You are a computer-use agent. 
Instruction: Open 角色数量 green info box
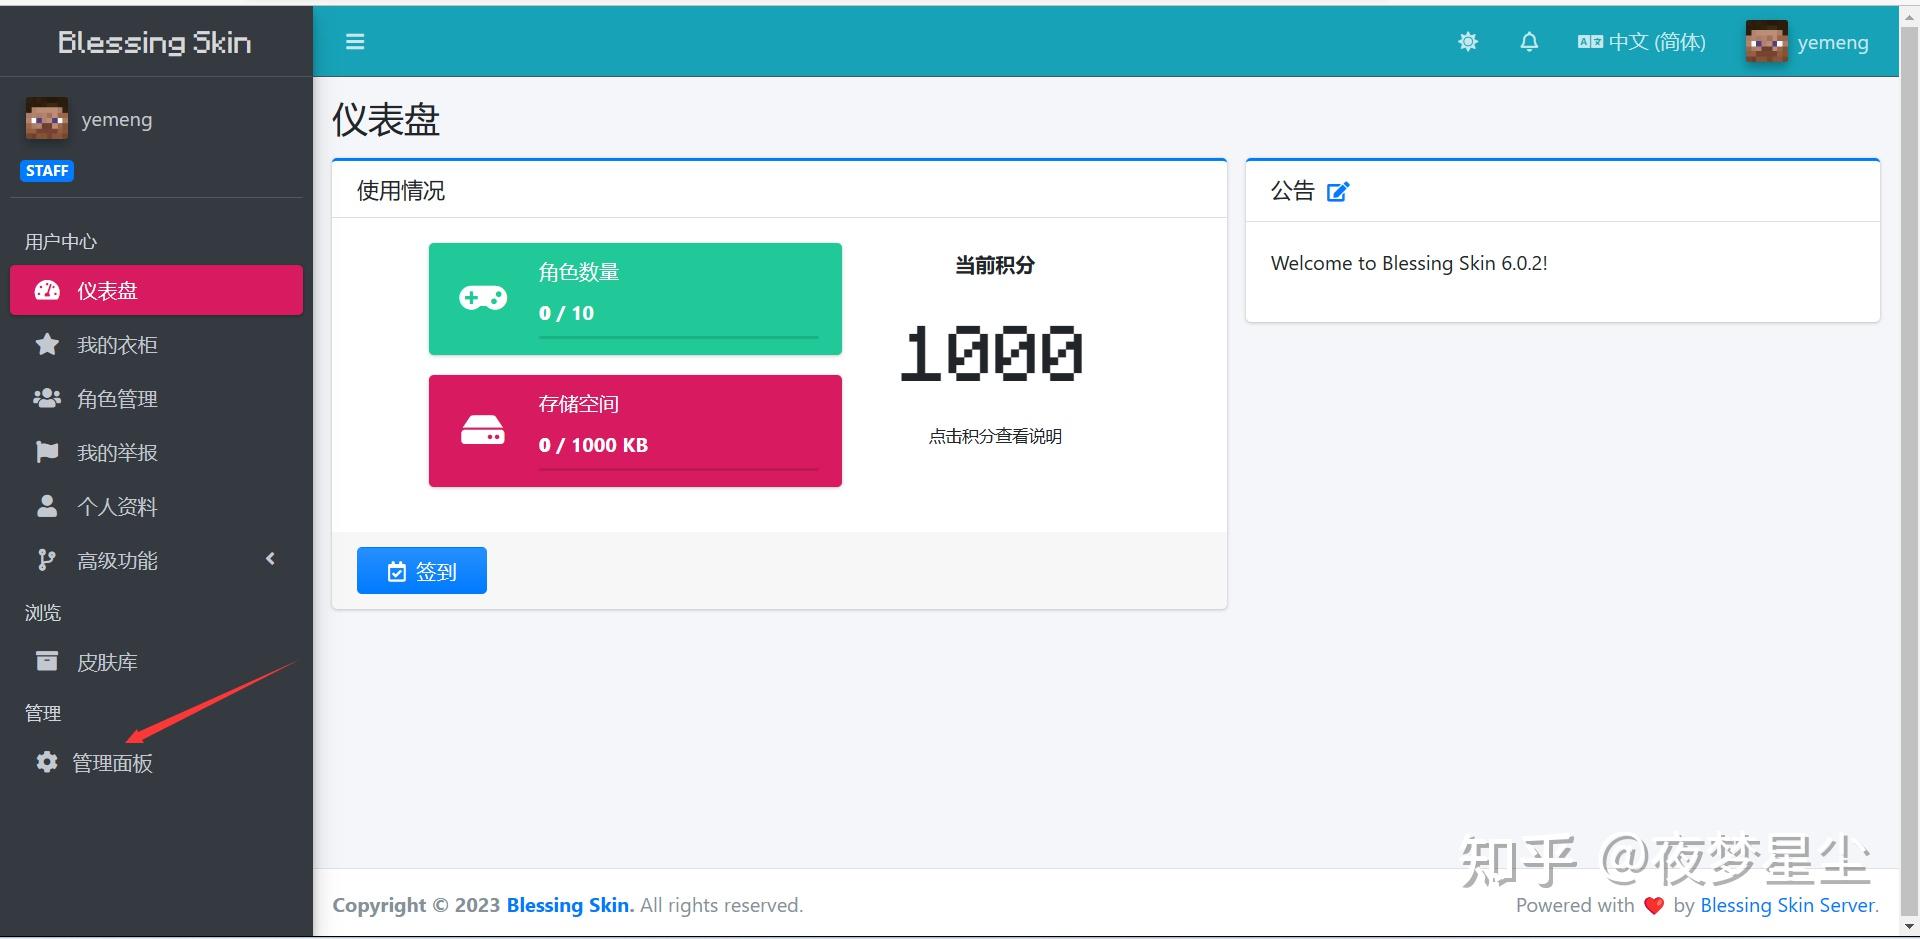click(635, 299)
